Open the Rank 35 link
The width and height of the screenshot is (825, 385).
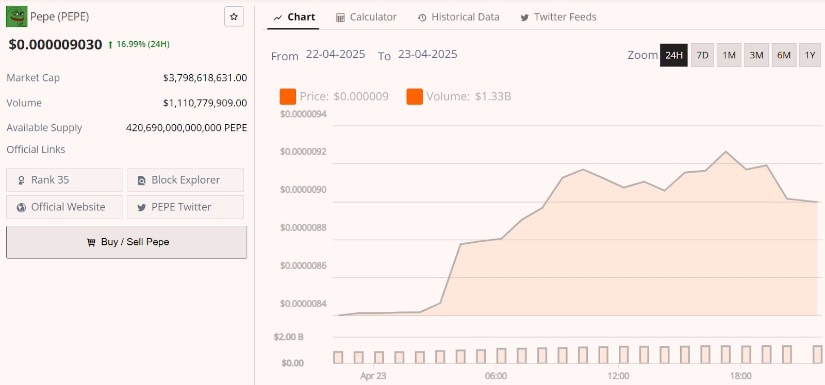coord(64,180)
